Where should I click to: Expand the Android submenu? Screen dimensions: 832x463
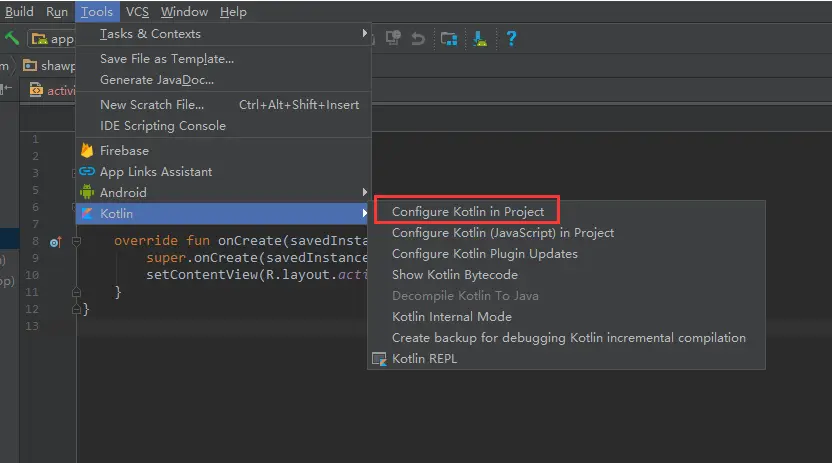point(223,193)
